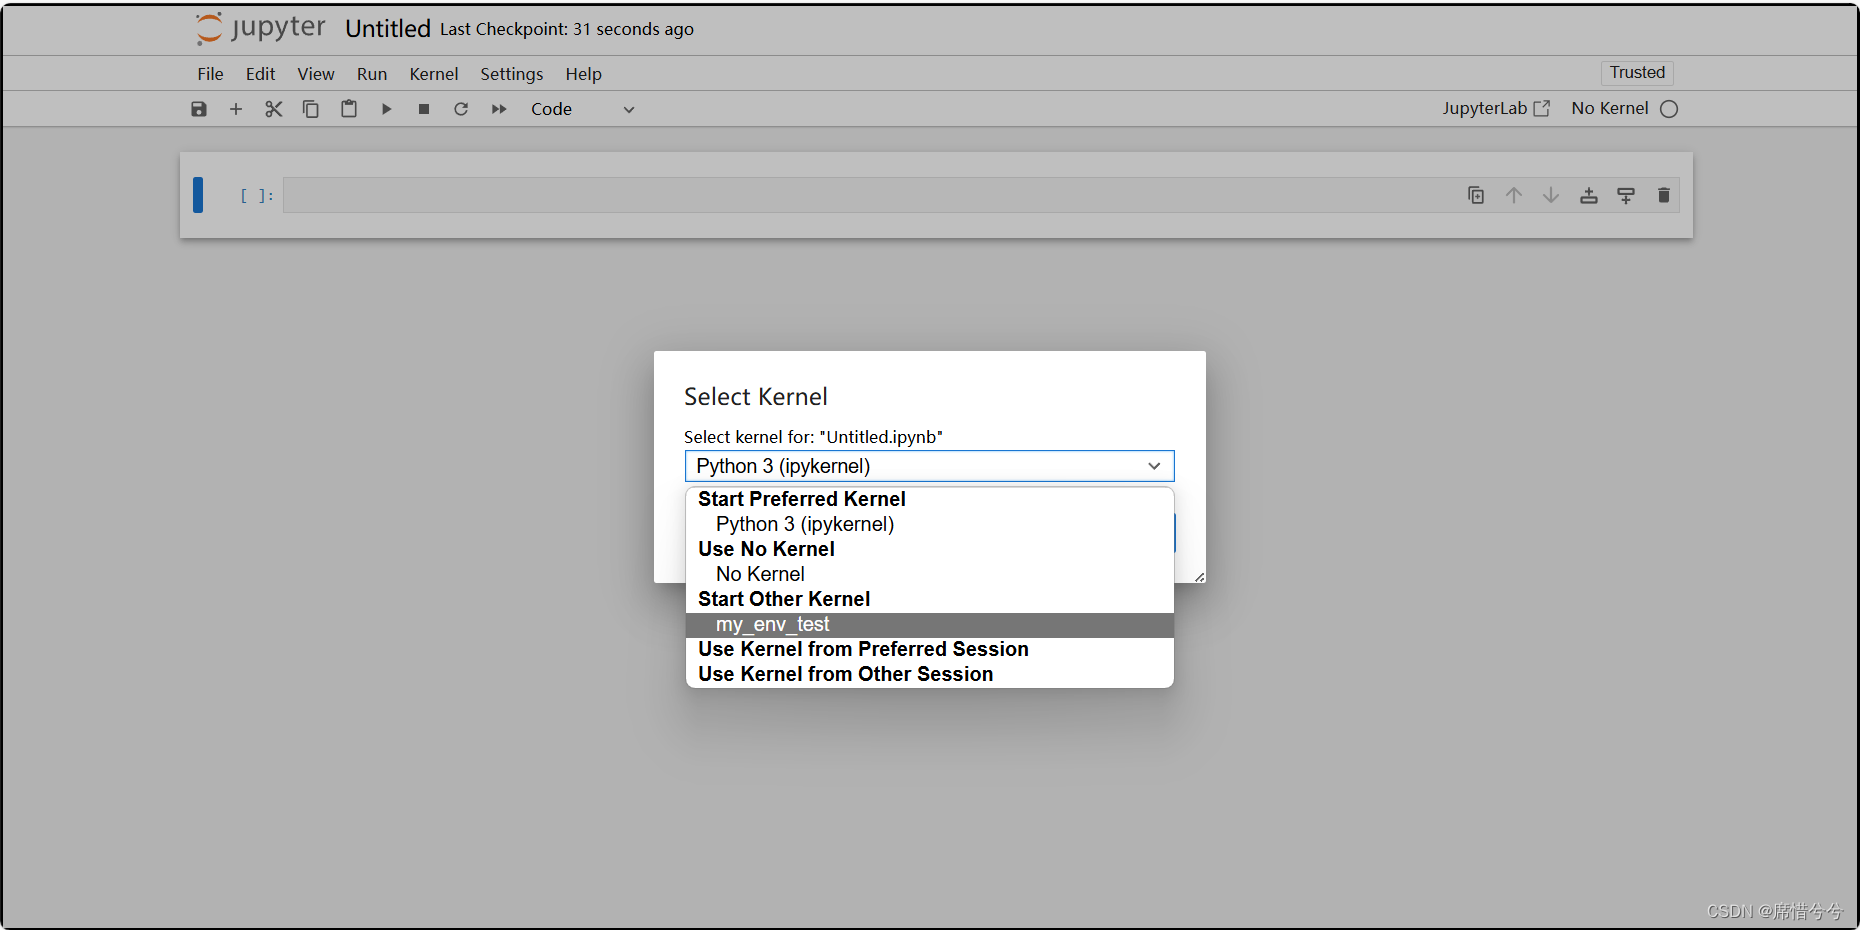
Task: Click the Start Preferred Kernel group header
Action: tap(802, 499)
